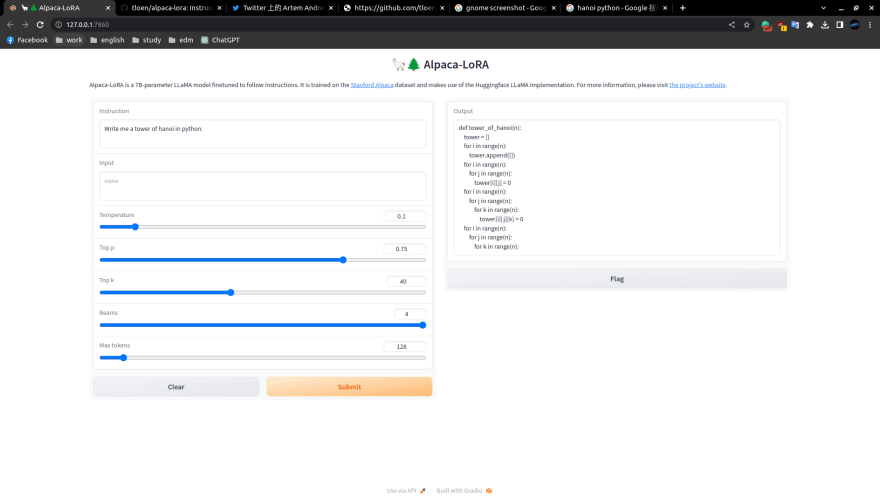The image size is (880, 503).
Task: Open the study bookmarks folder
Action: (146, 40)
